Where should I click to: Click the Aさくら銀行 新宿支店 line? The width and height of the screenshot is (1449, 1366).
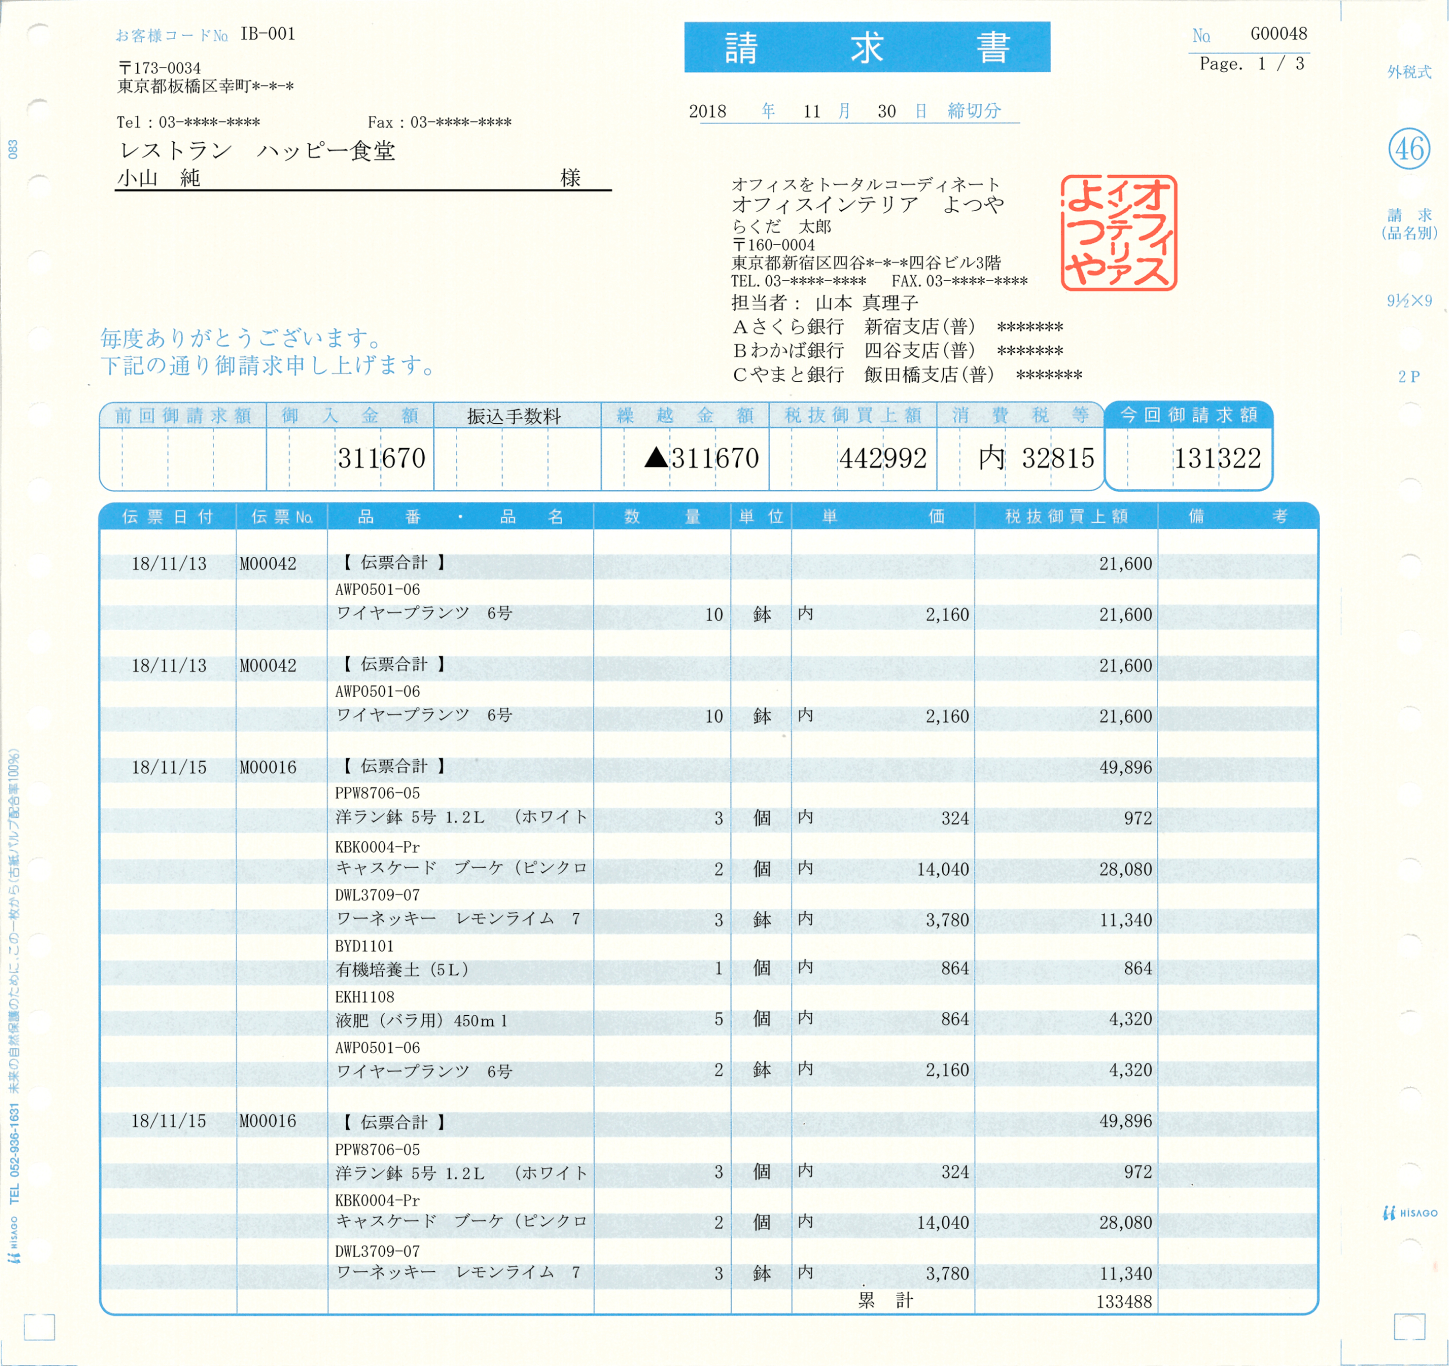tap(898, 327)
